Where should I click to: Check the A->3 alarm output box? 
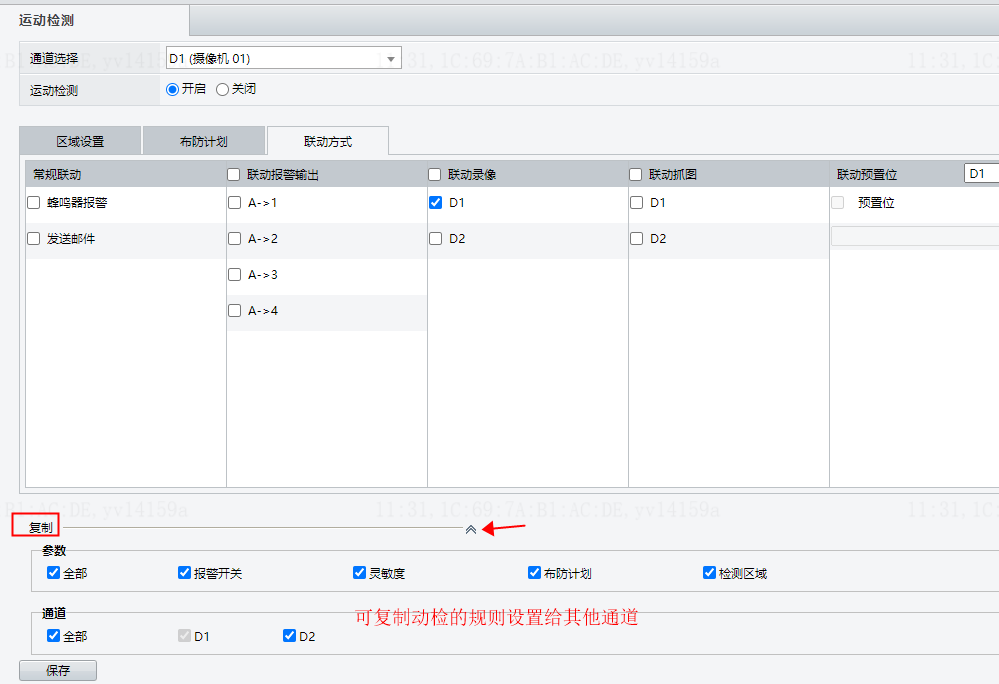click(234, 274)
